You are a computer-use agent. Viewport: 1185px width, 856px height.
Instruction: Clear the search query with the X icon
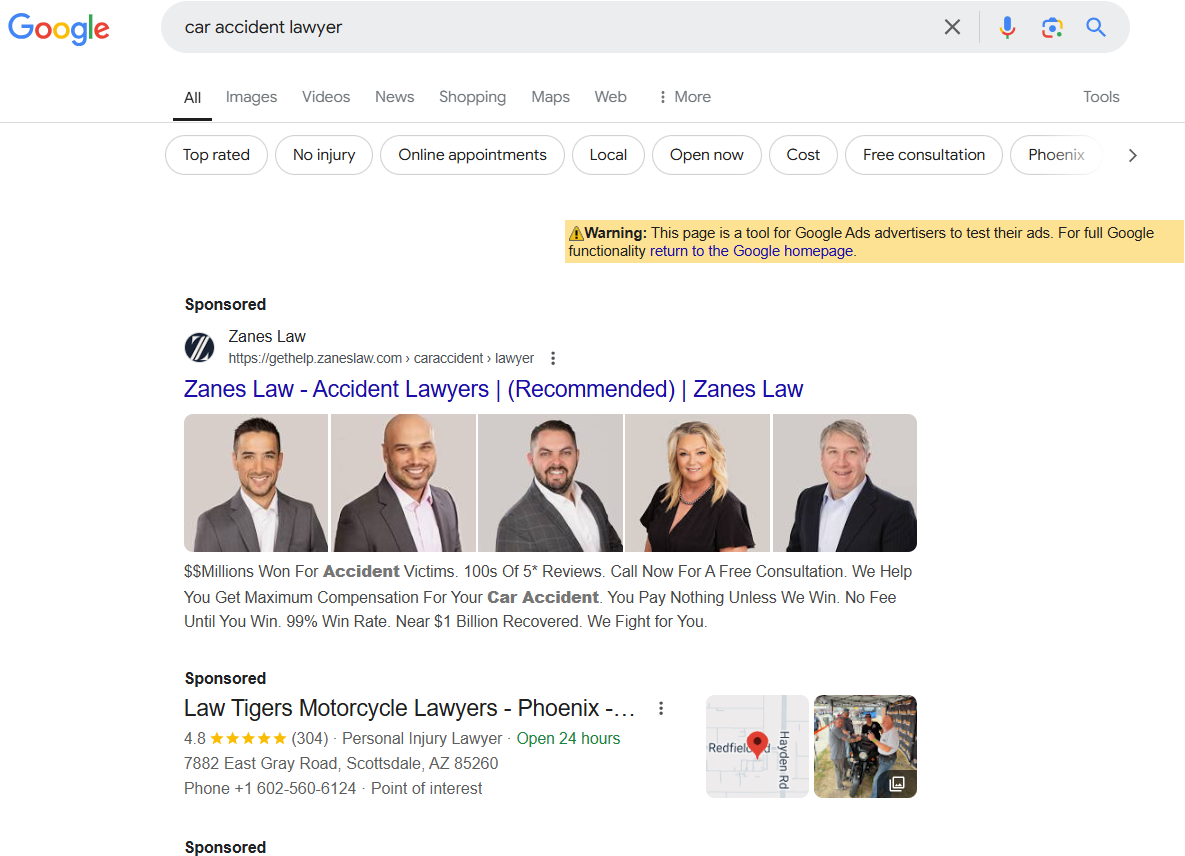(x=952, y=27)
